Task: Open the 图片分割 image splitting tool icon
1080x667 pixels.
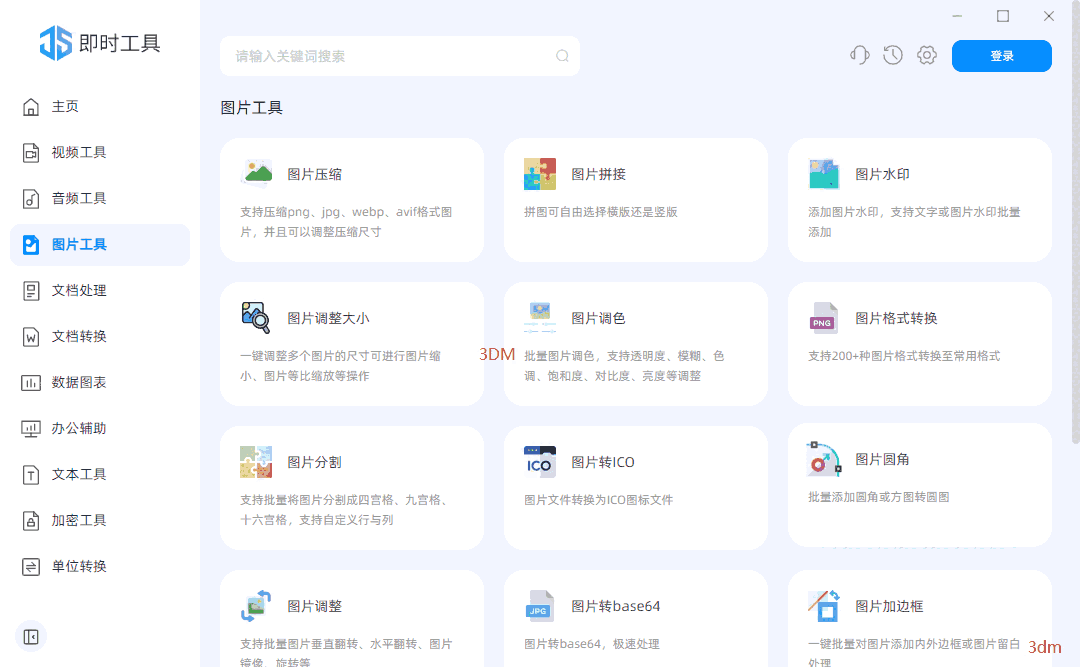Action: tap(255, 461)
